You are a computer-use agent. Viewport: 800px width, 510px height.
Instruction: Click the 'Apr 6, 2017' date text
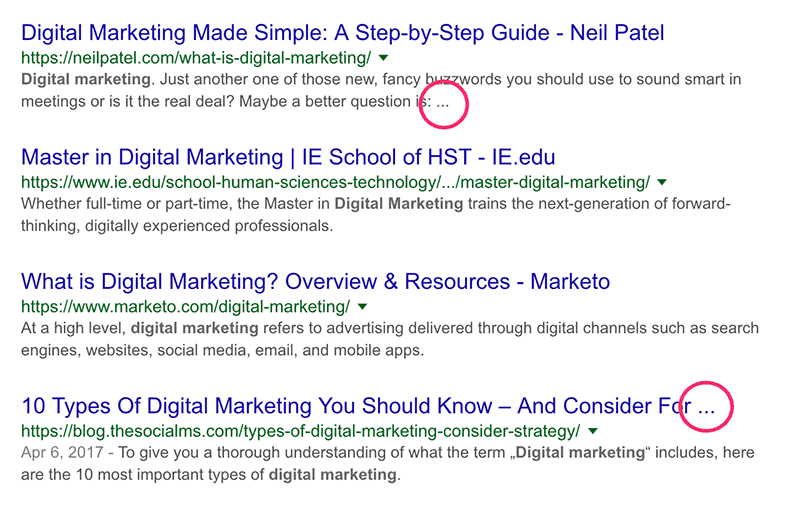62,453
